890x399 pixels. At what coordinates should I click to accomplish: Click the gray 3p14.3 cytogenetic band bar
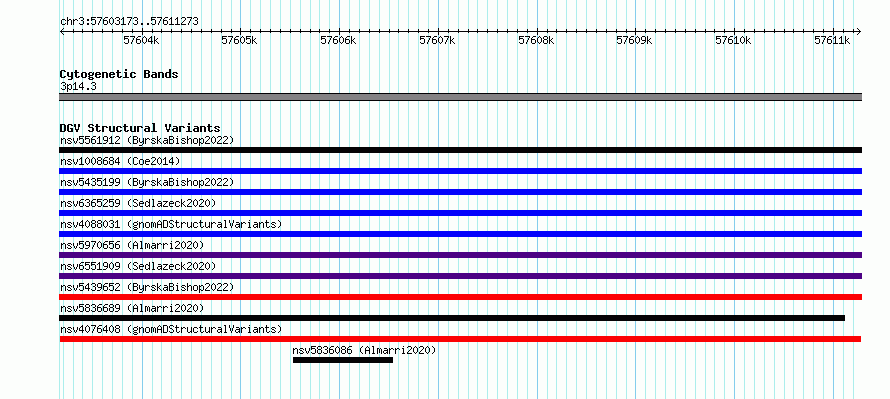pyautogui.click(x=460, y=97)
